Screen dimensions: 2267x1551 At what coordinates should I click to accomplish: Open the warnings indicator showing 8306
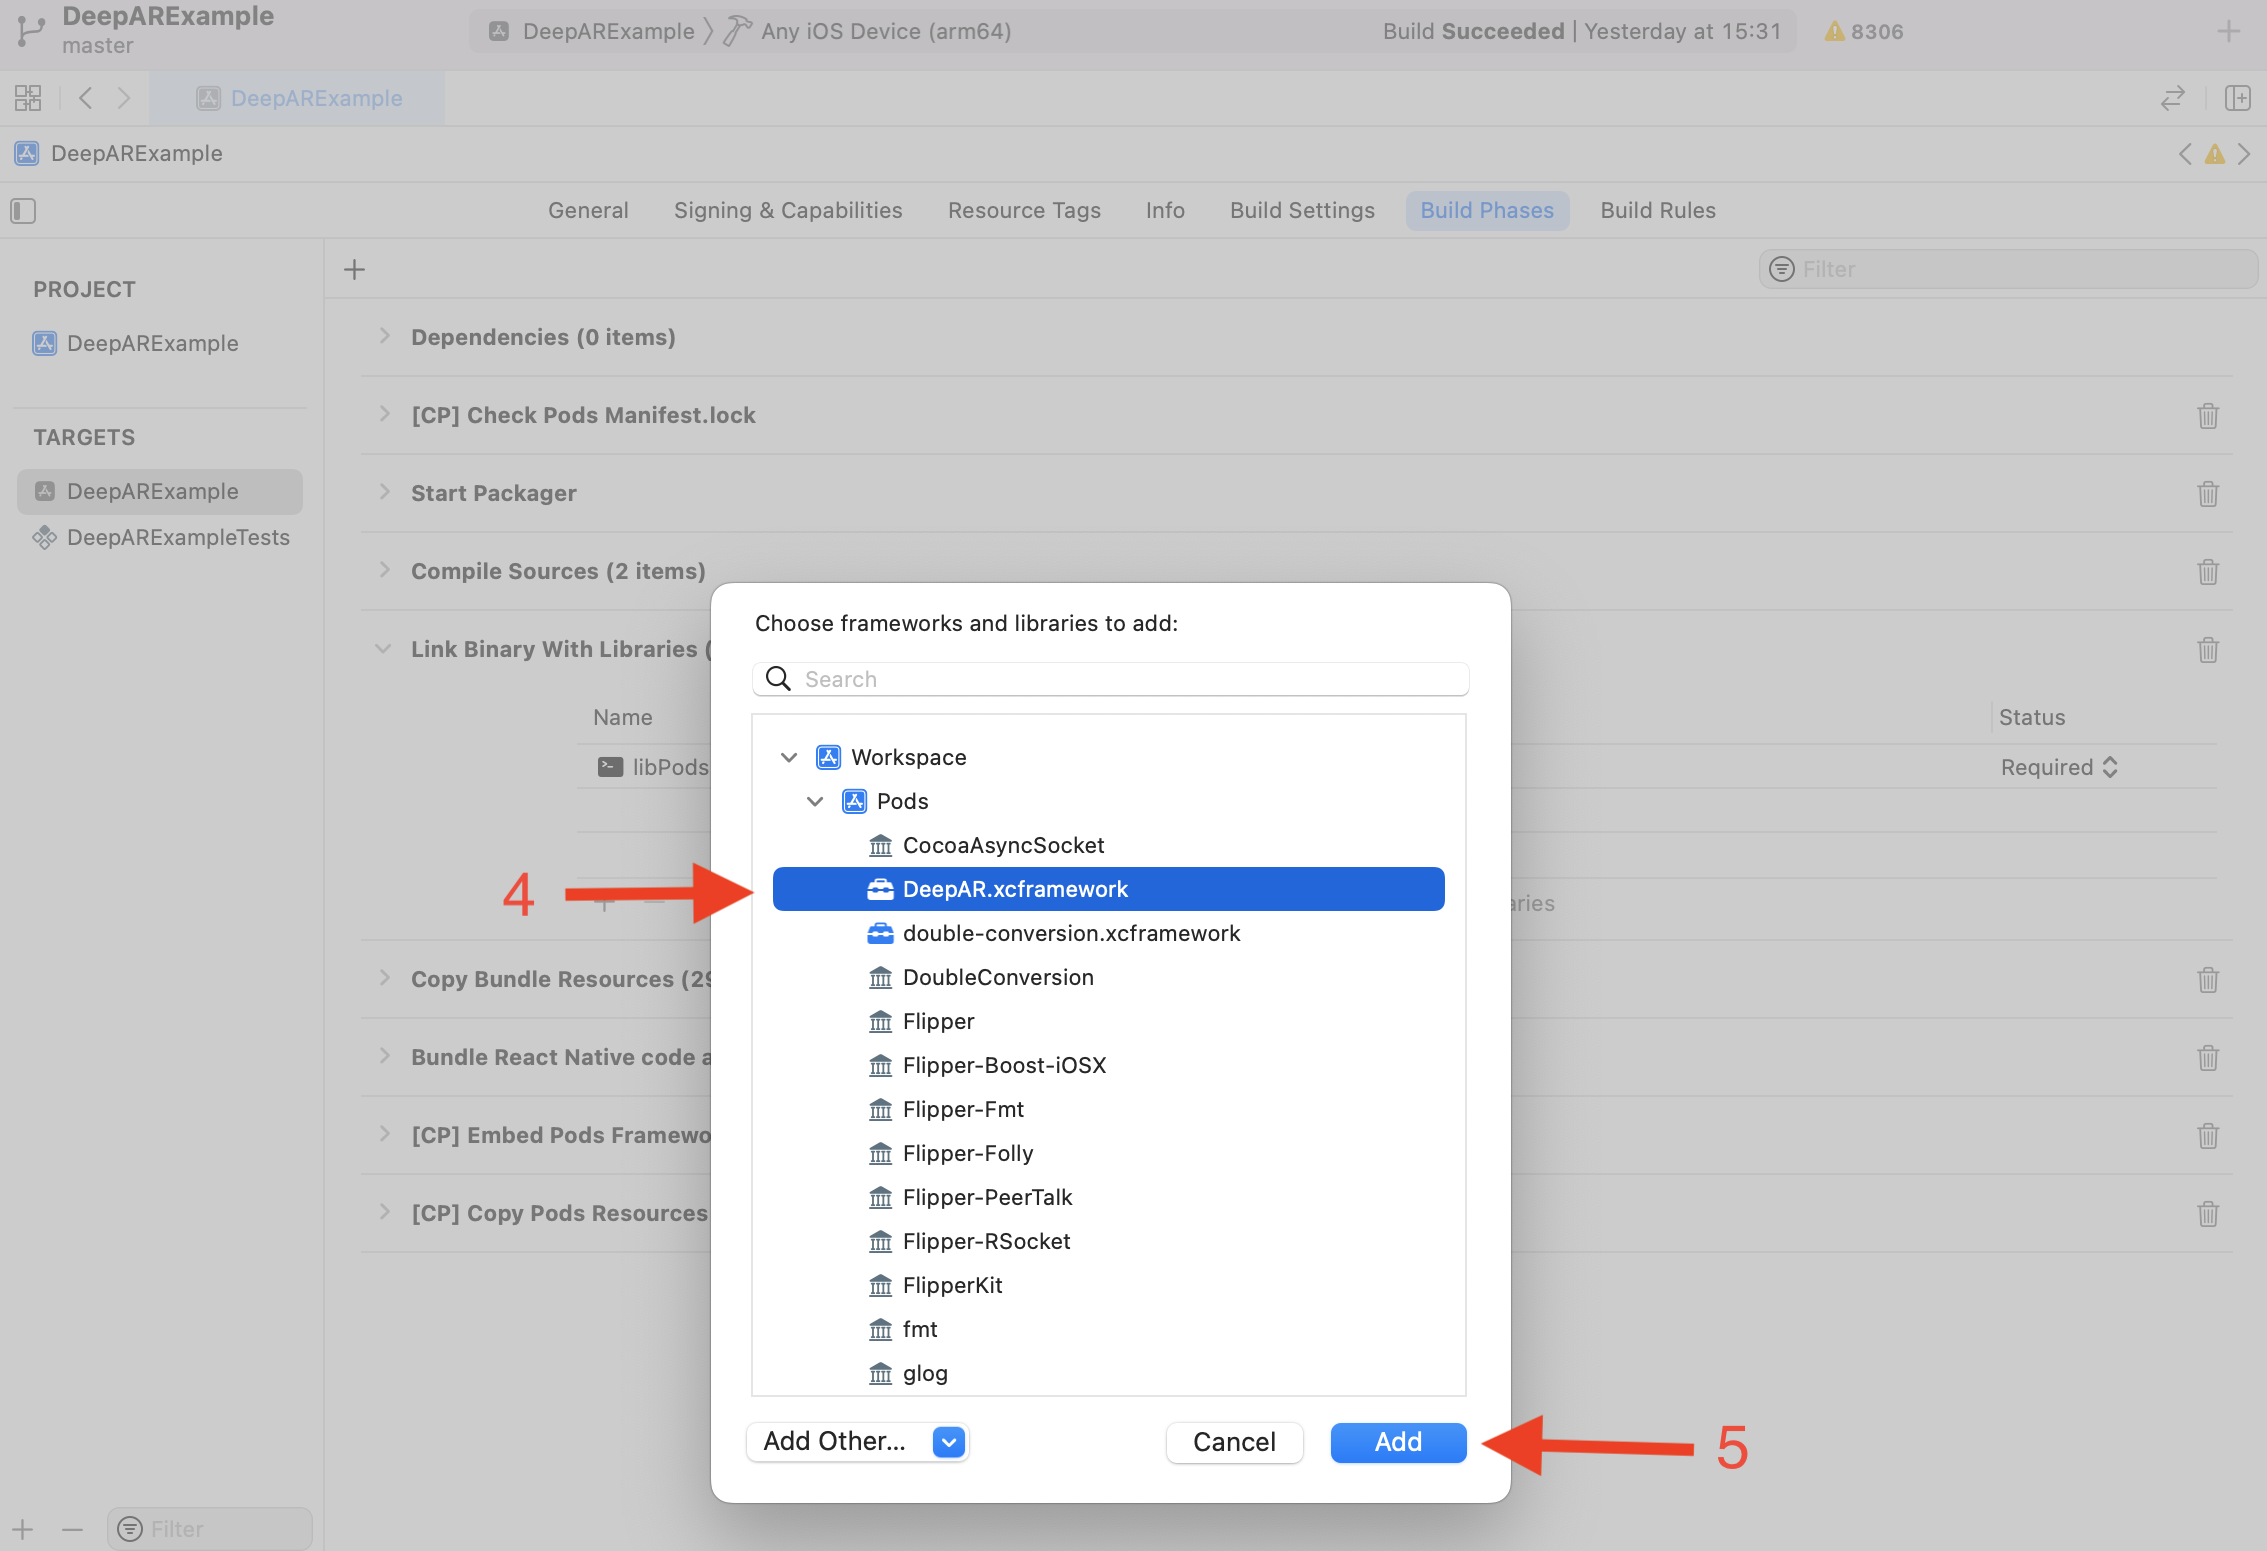[x=1864, y=31]
